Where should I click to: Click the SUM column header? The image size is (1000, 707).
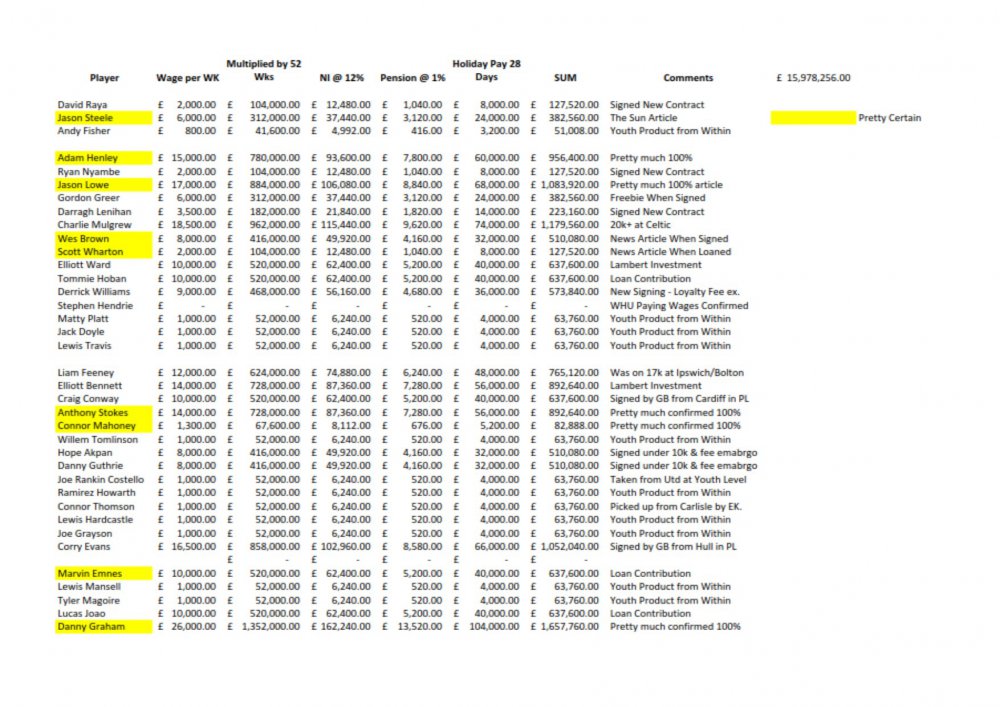564,78
